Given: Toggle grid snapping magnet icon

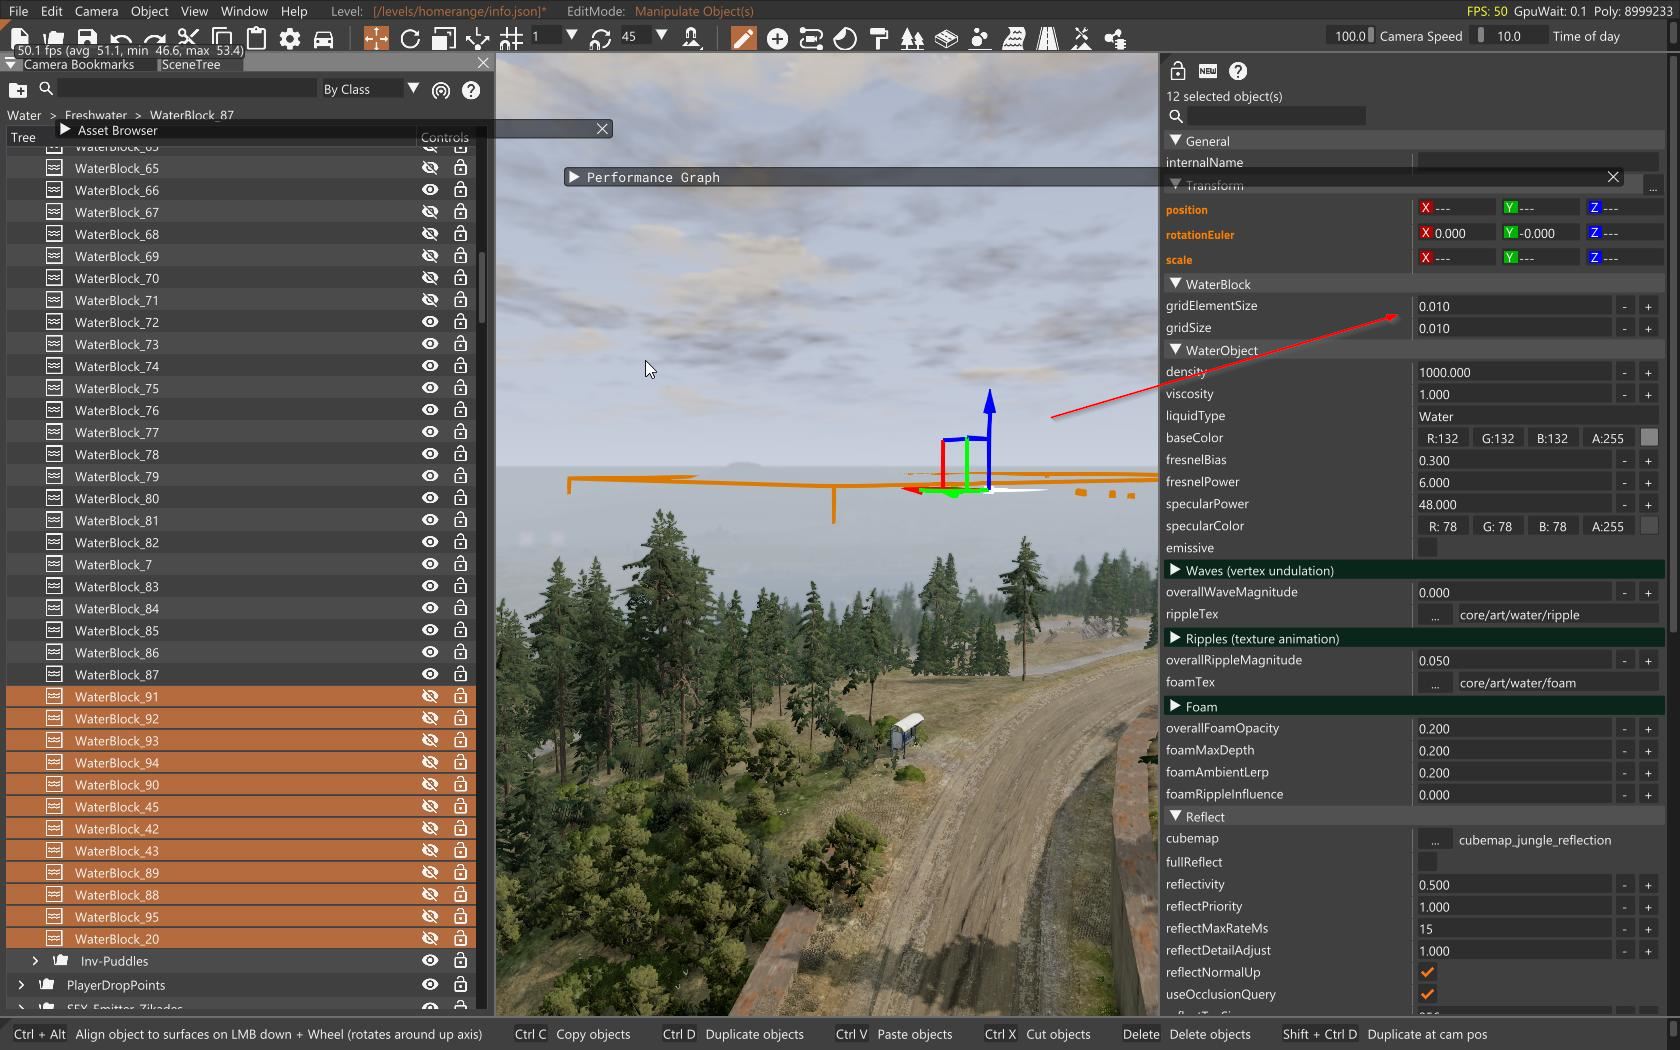Looking at the screenshot, I should (x=511, y=38).
